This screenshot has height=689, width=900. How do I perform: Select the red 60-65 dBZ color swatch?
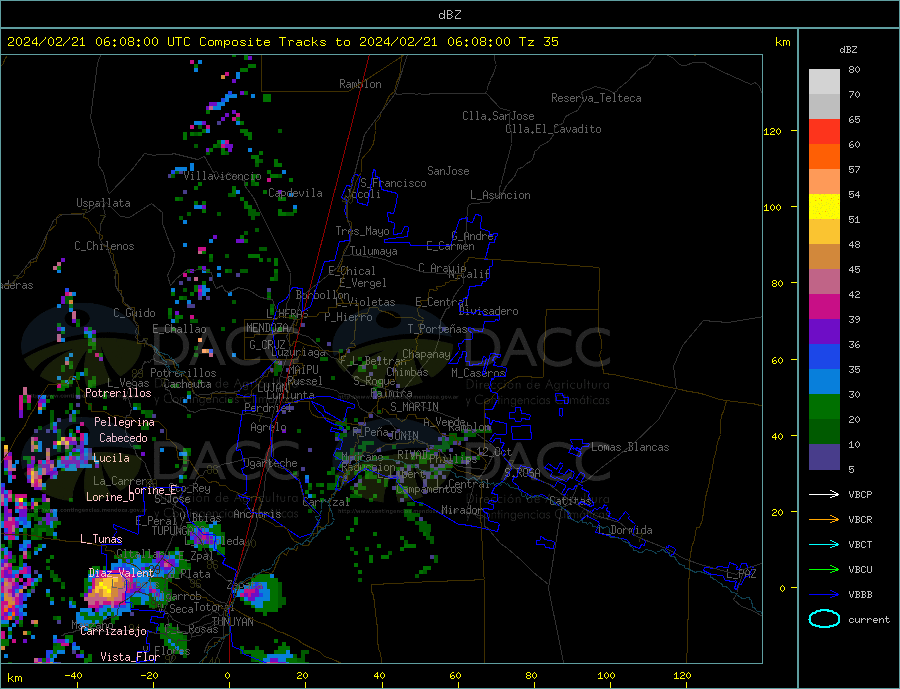(x=824, y=131)
